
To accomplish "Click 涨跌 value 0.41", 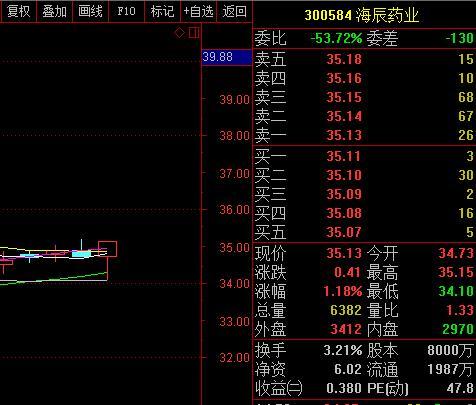I will pos(347,273).
